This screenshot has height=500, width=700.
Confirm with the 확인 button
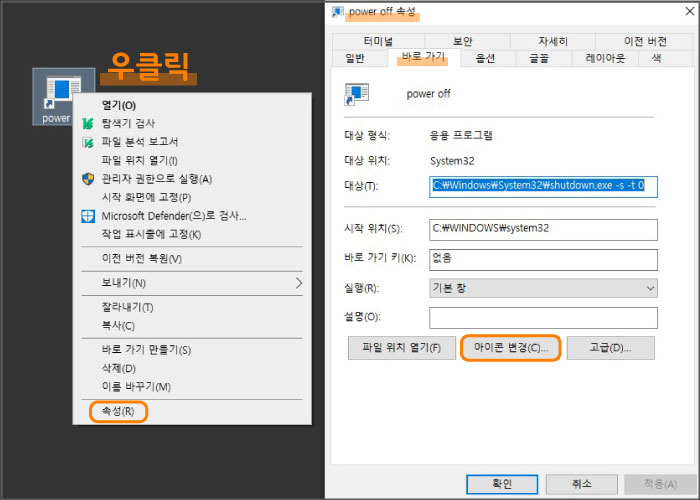(x=502, y=484)
